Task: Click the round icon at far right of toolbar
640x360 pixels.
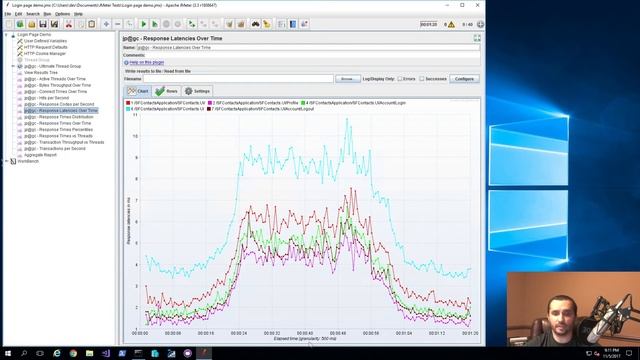Action: click(x=480, y=24)
